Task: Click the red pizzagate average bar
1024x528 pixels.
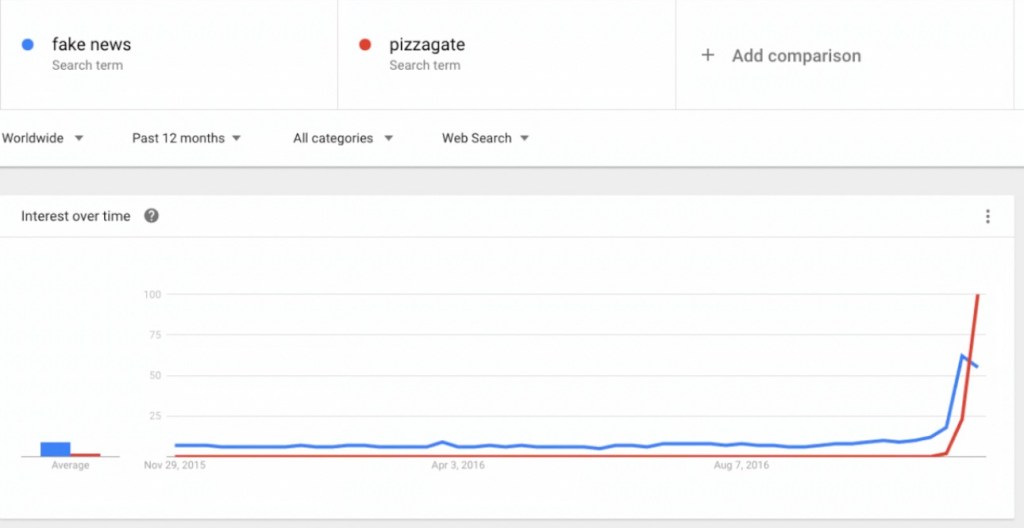Action: [86, 455]
